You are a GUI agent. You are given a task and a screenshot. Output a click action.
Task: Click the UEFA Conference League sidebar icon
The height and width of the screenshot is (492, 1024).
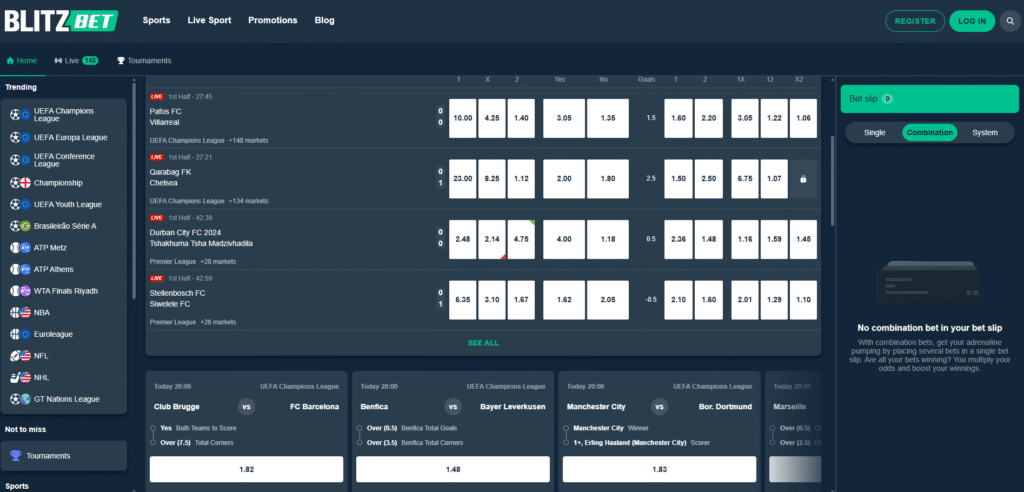pos(21,161)
